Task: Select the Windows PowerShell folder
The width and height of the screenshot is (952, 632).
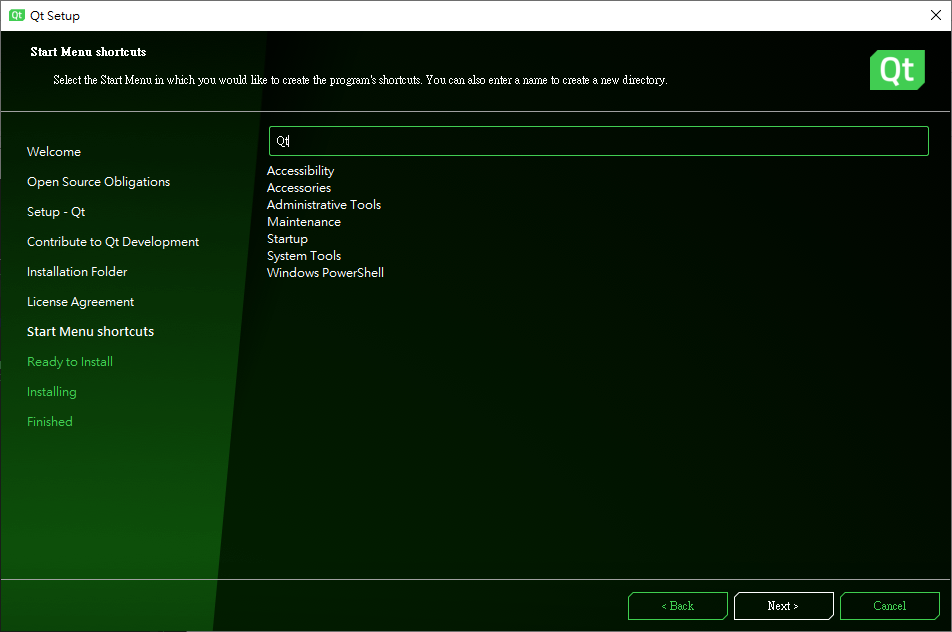Action: [x=325, y=273]
